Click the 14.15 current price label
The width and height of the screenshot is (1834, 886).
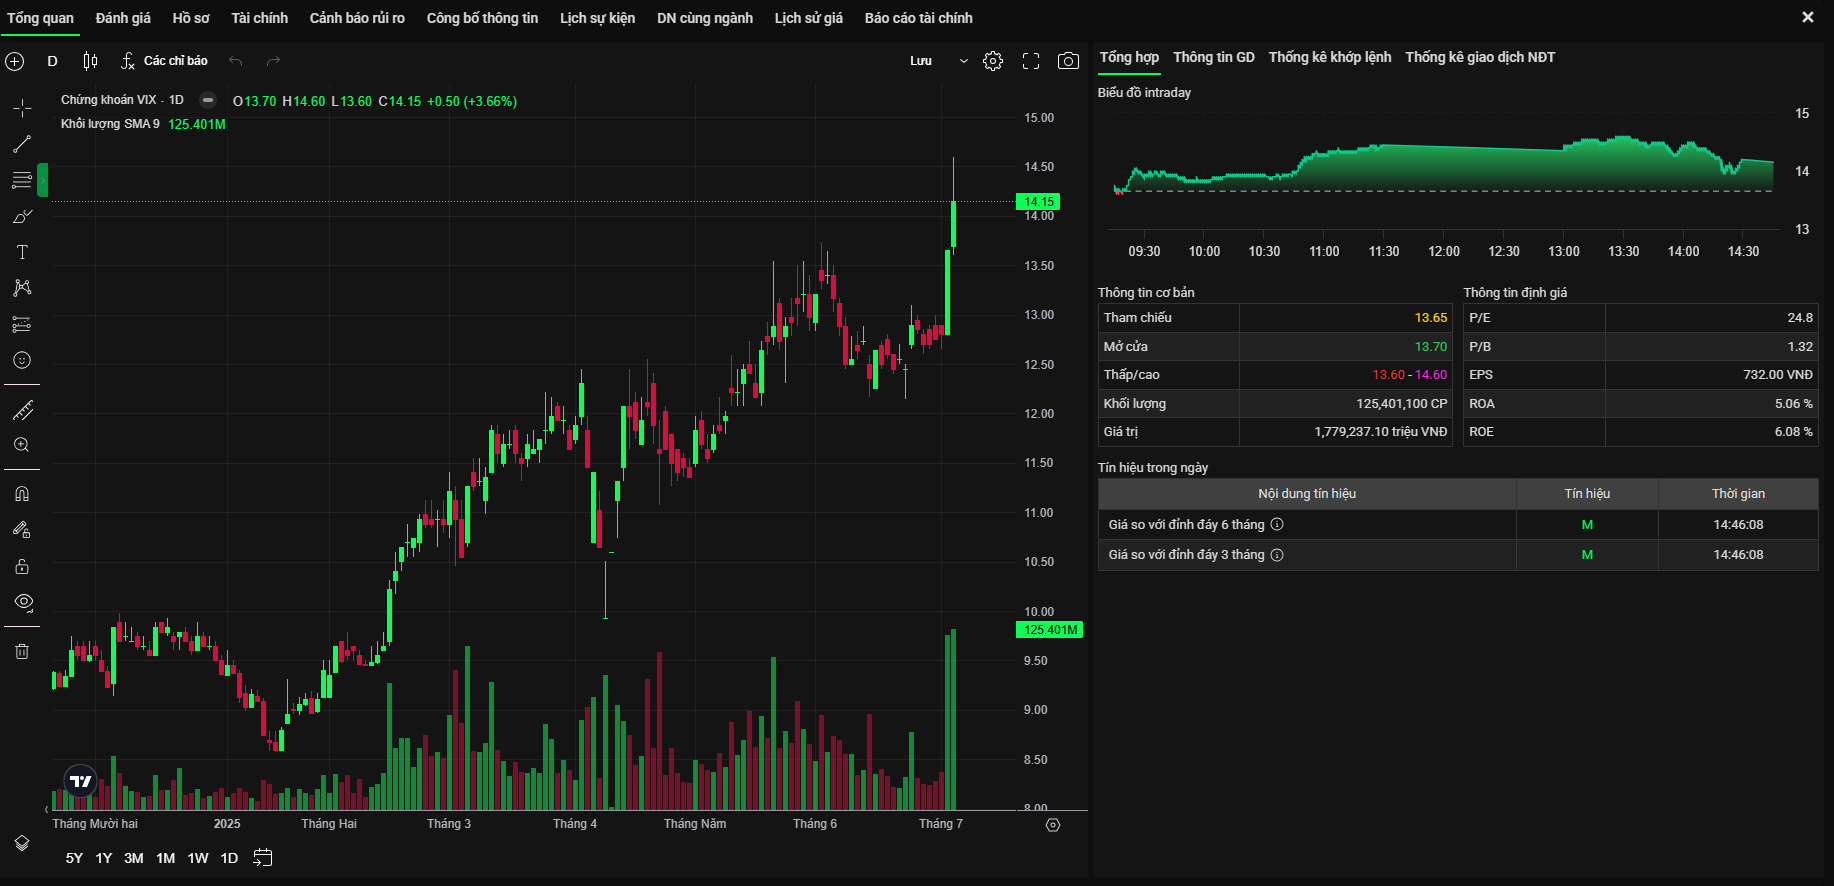pos(1039,202)
